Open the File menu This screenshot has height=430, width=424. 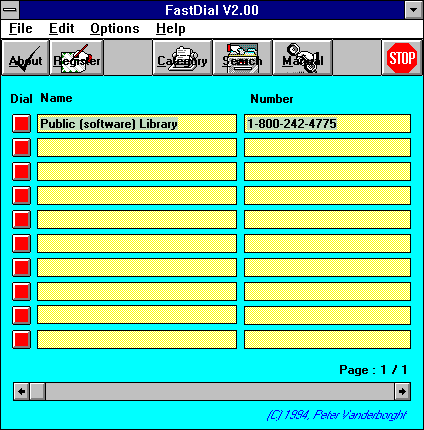pos(21,29)
